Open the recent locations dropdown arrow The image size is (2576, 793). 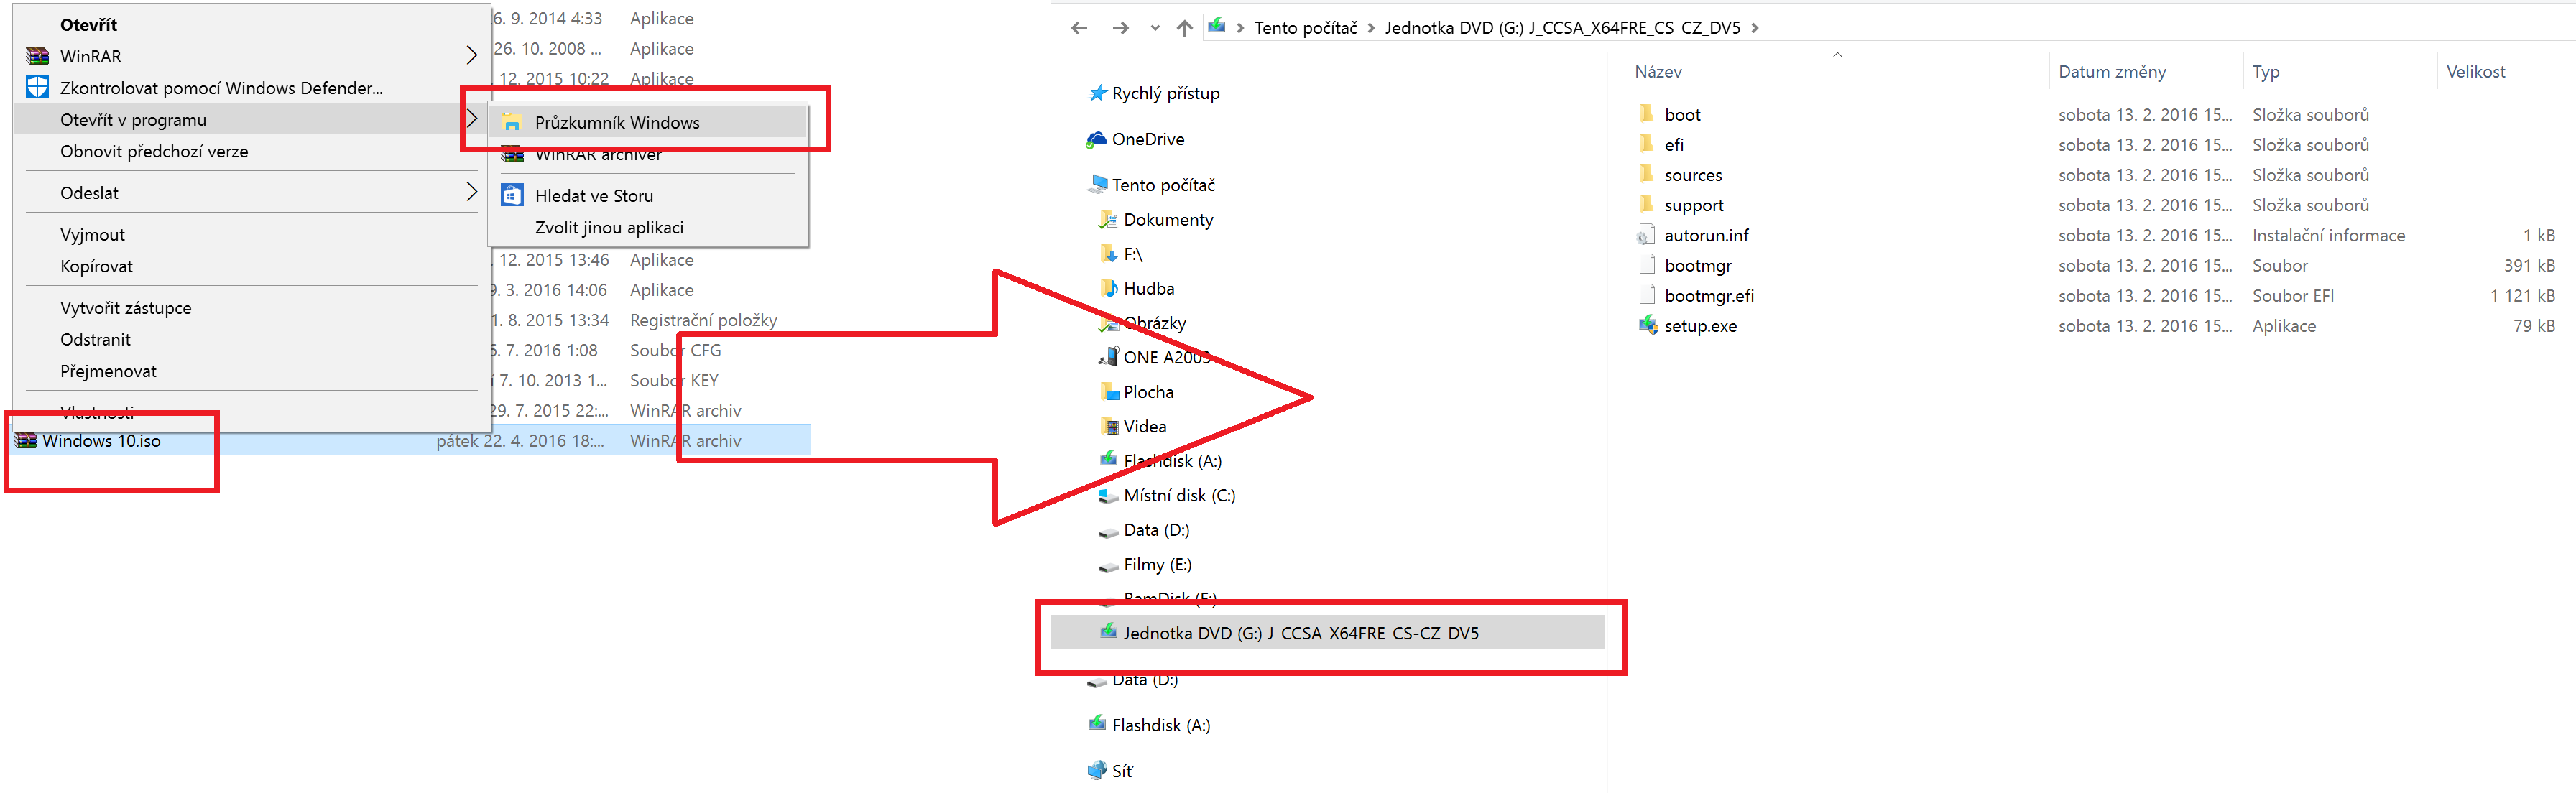[1155, 29]
